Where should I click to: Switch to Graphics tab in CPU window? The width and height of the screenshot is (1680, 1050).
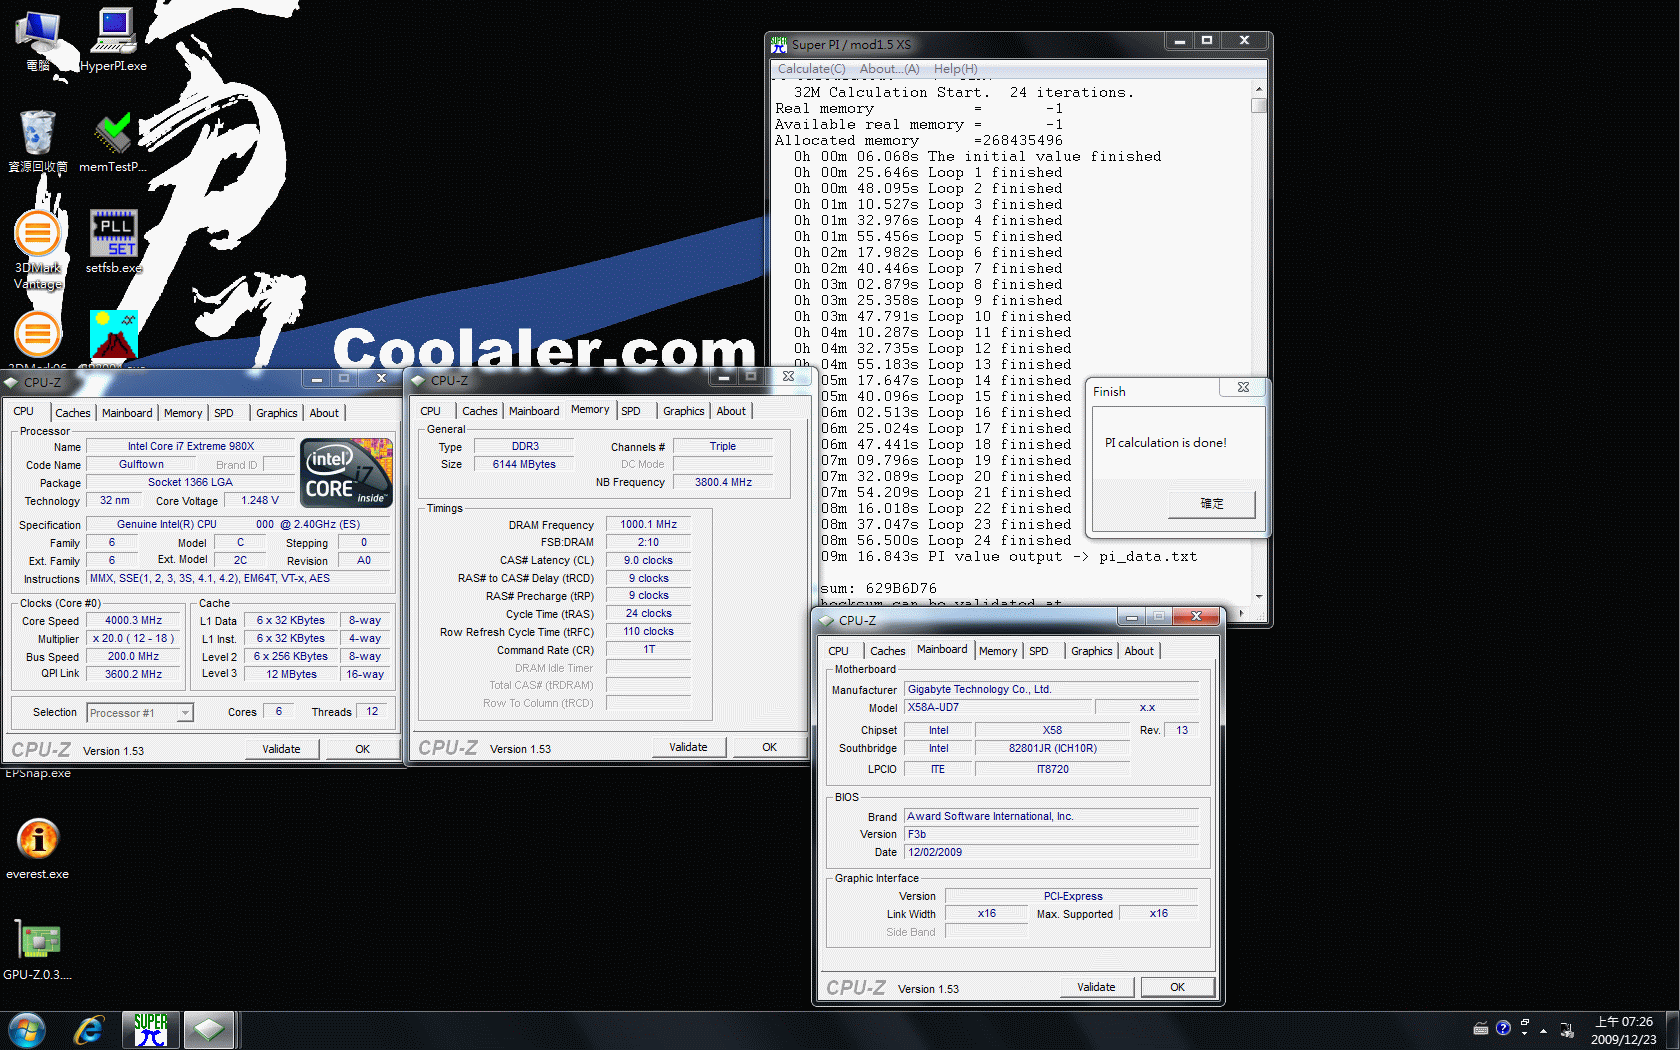(276, 413)
